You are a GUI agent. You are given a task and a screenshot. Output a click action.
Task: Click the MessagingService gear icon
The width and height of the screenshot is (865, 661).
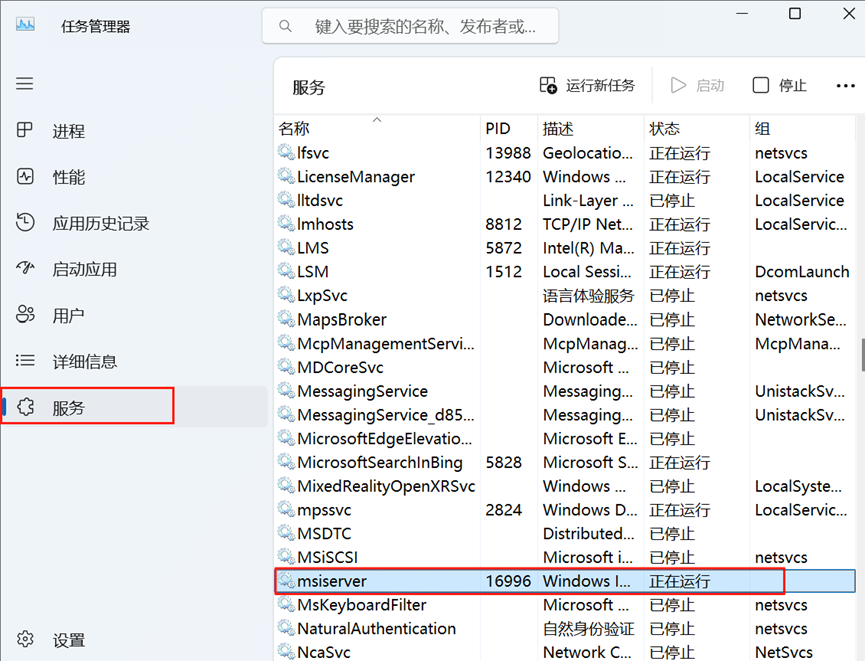coord(286,390)
